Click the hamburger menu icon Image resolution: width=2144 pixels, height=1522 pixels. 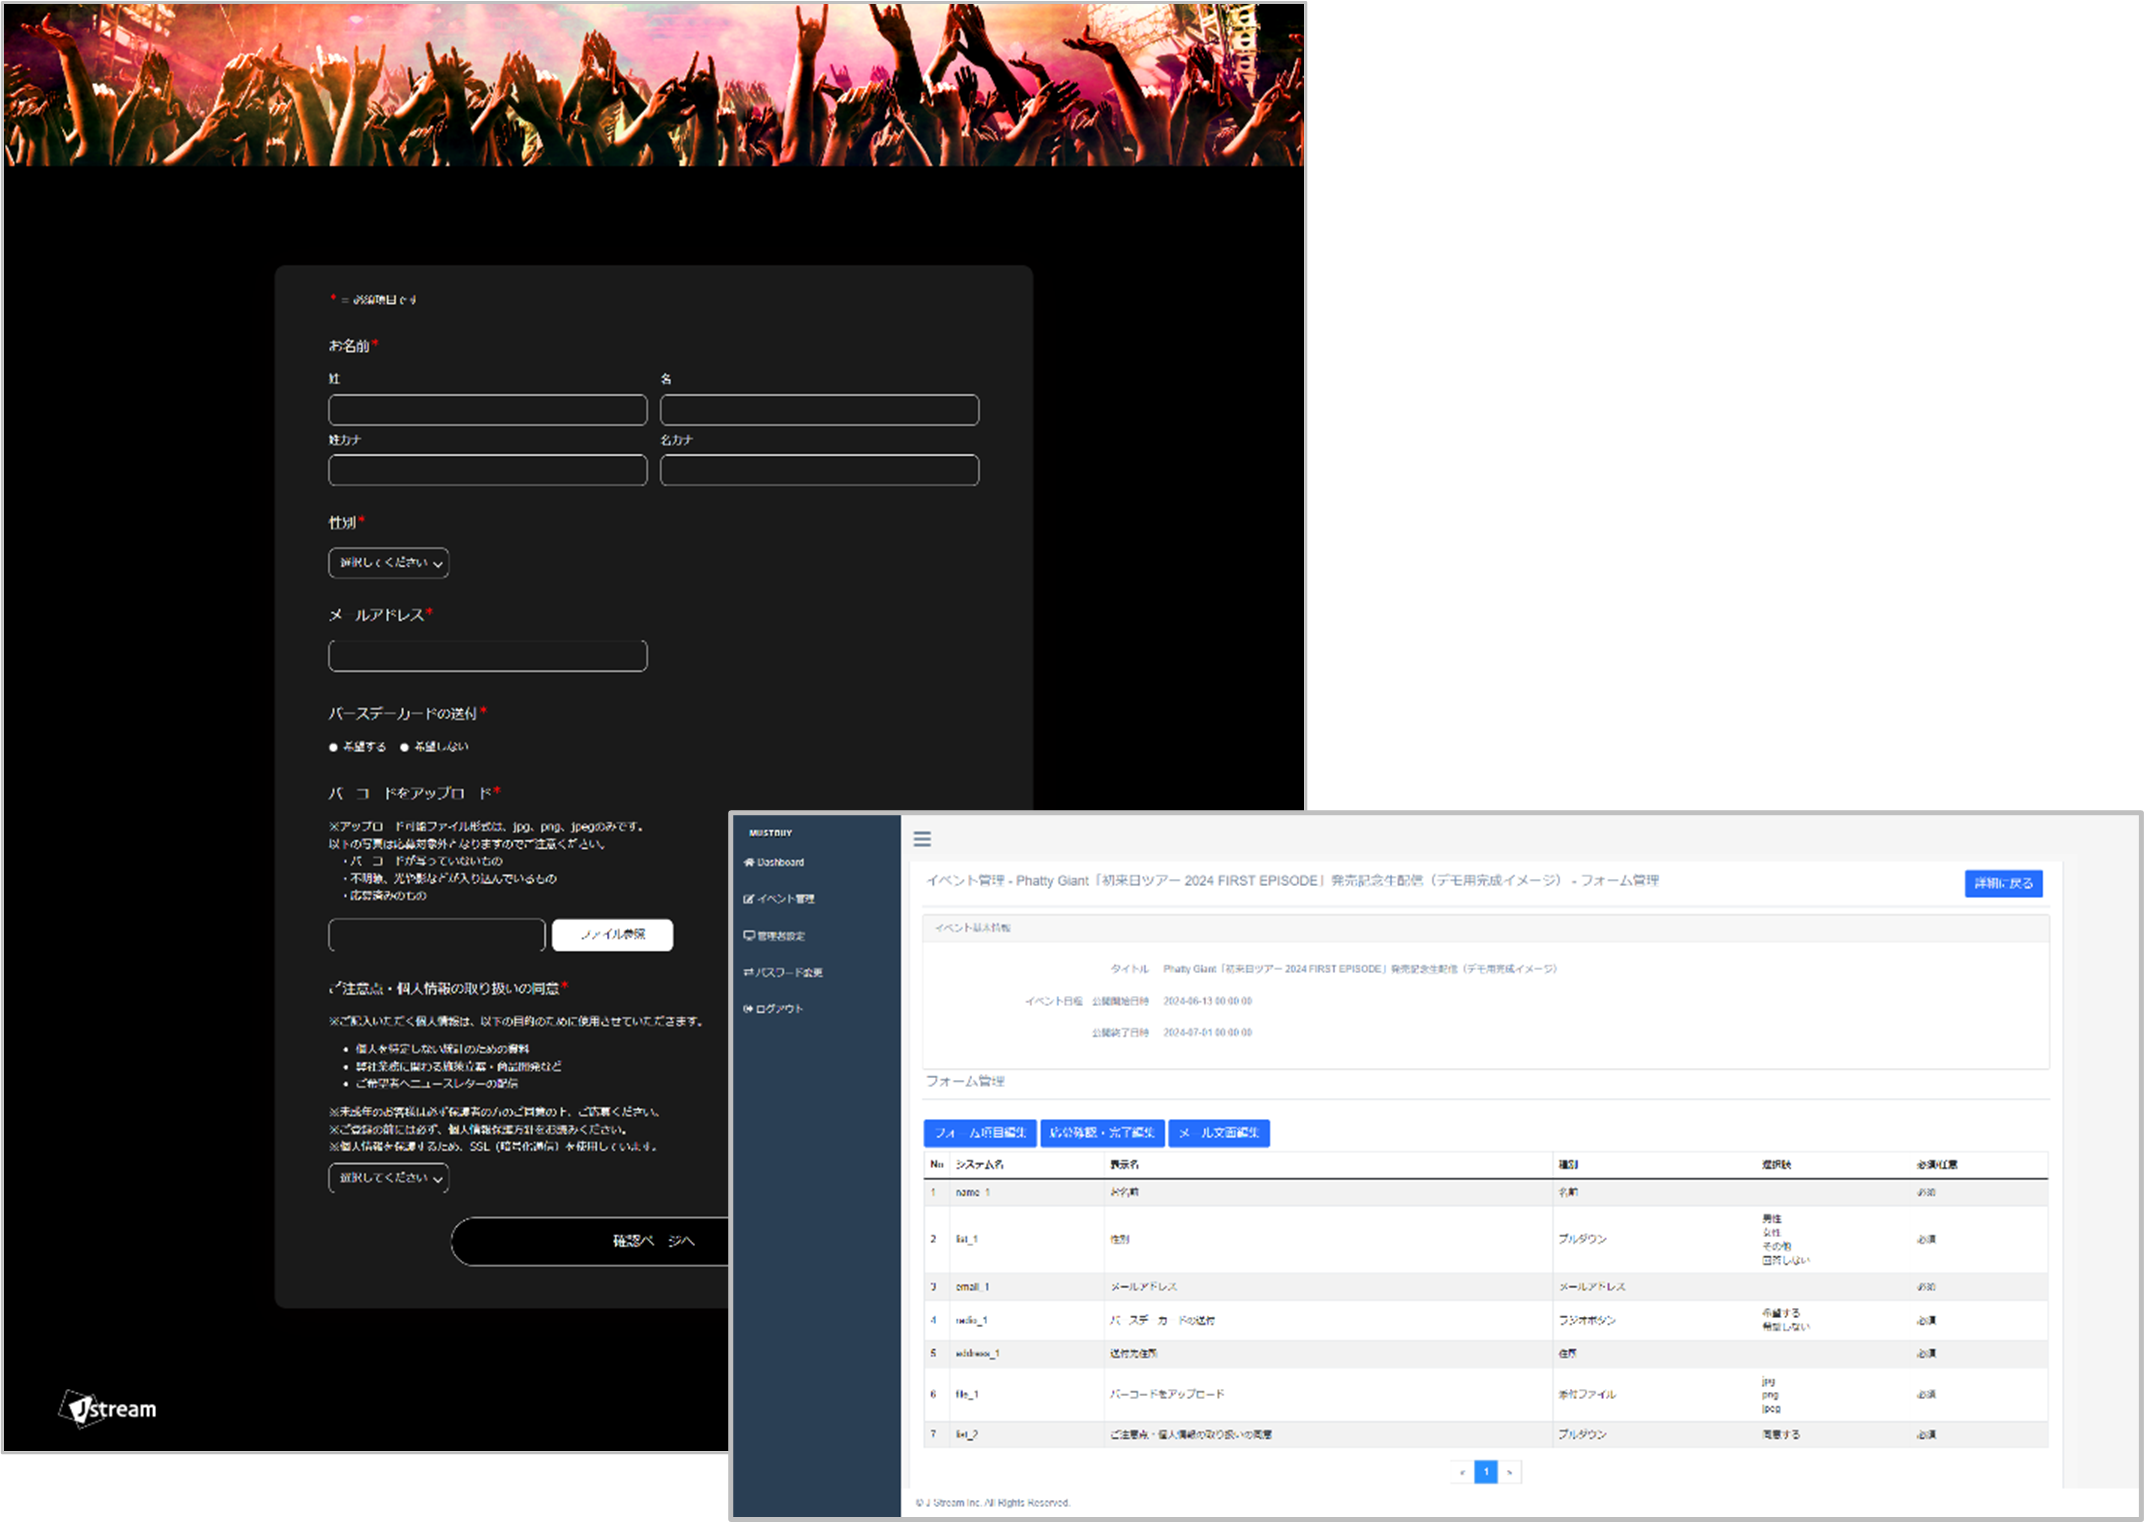(922, 839)
